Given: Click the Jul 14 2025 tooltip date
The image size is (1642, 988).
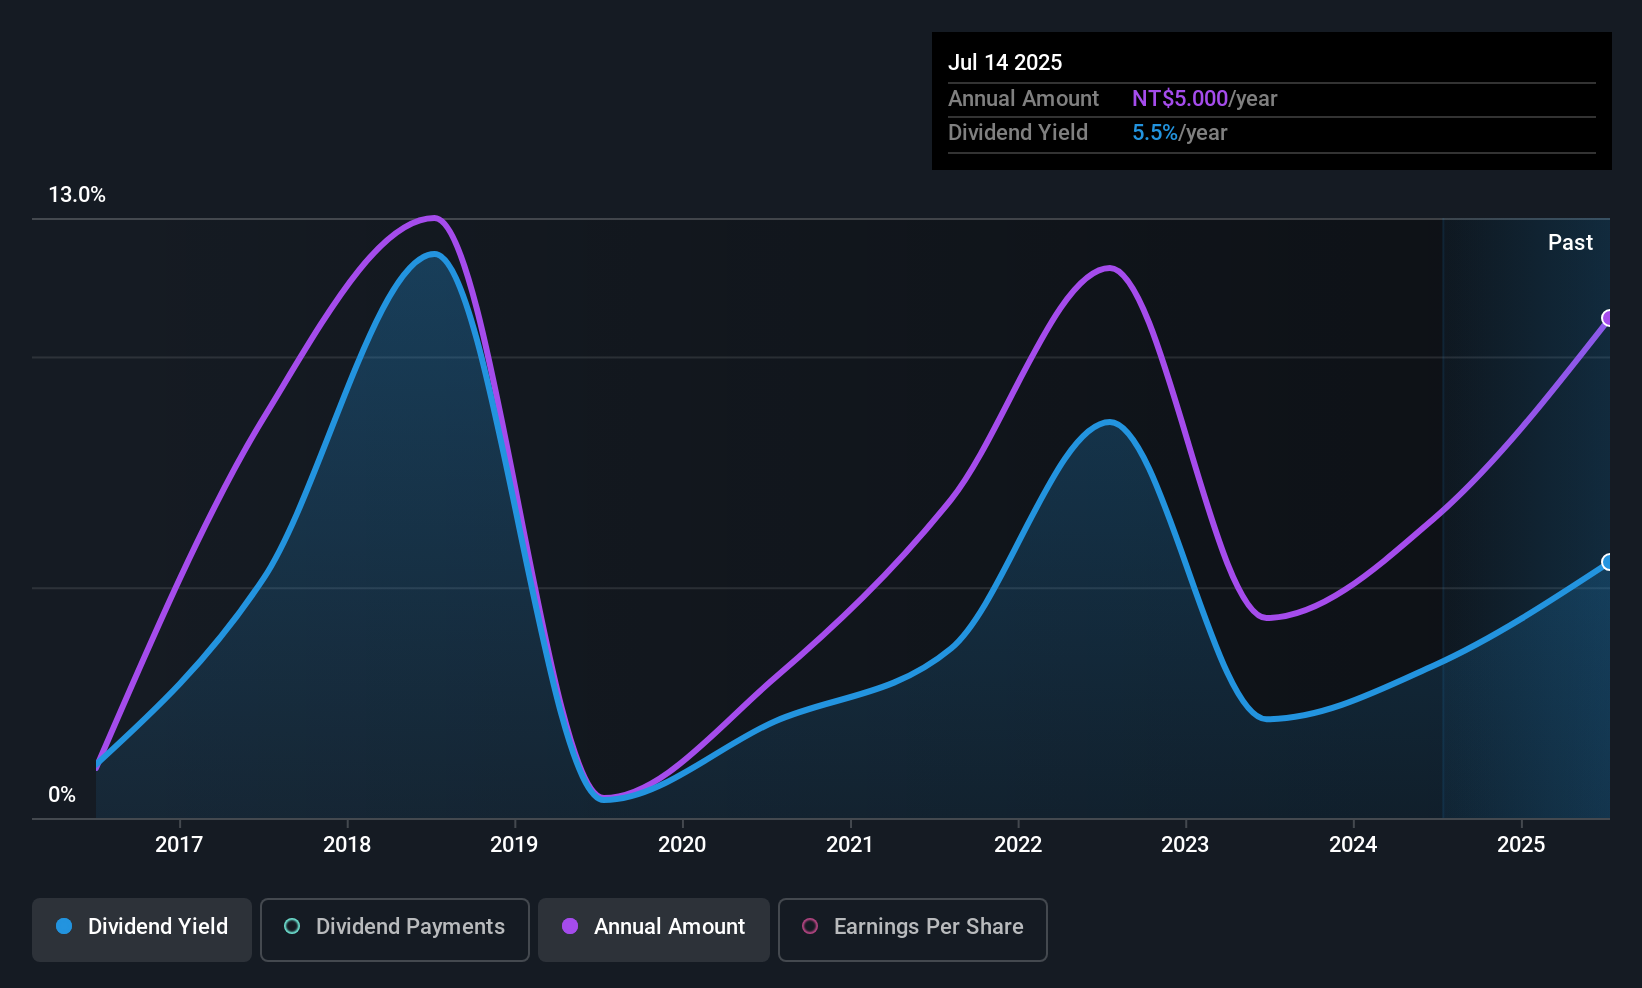Looking at the screenshot, I should point(1005,62).
